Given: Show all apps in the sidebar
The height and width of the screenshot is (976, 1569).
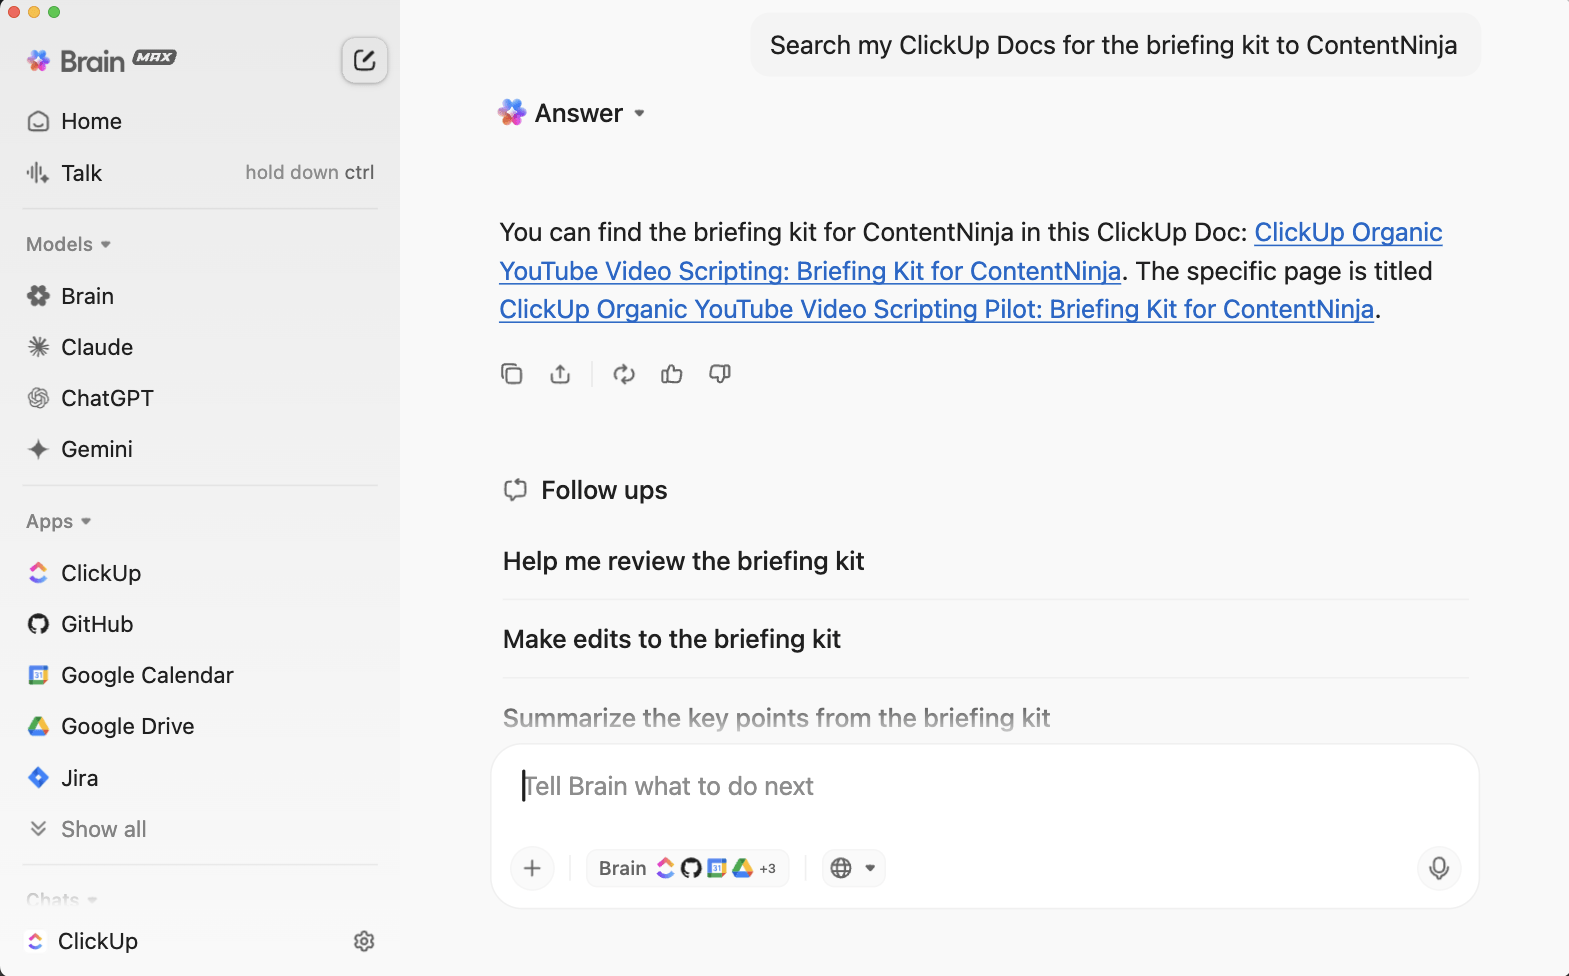Looking at the screenshot, I should [x=103, y=829].
